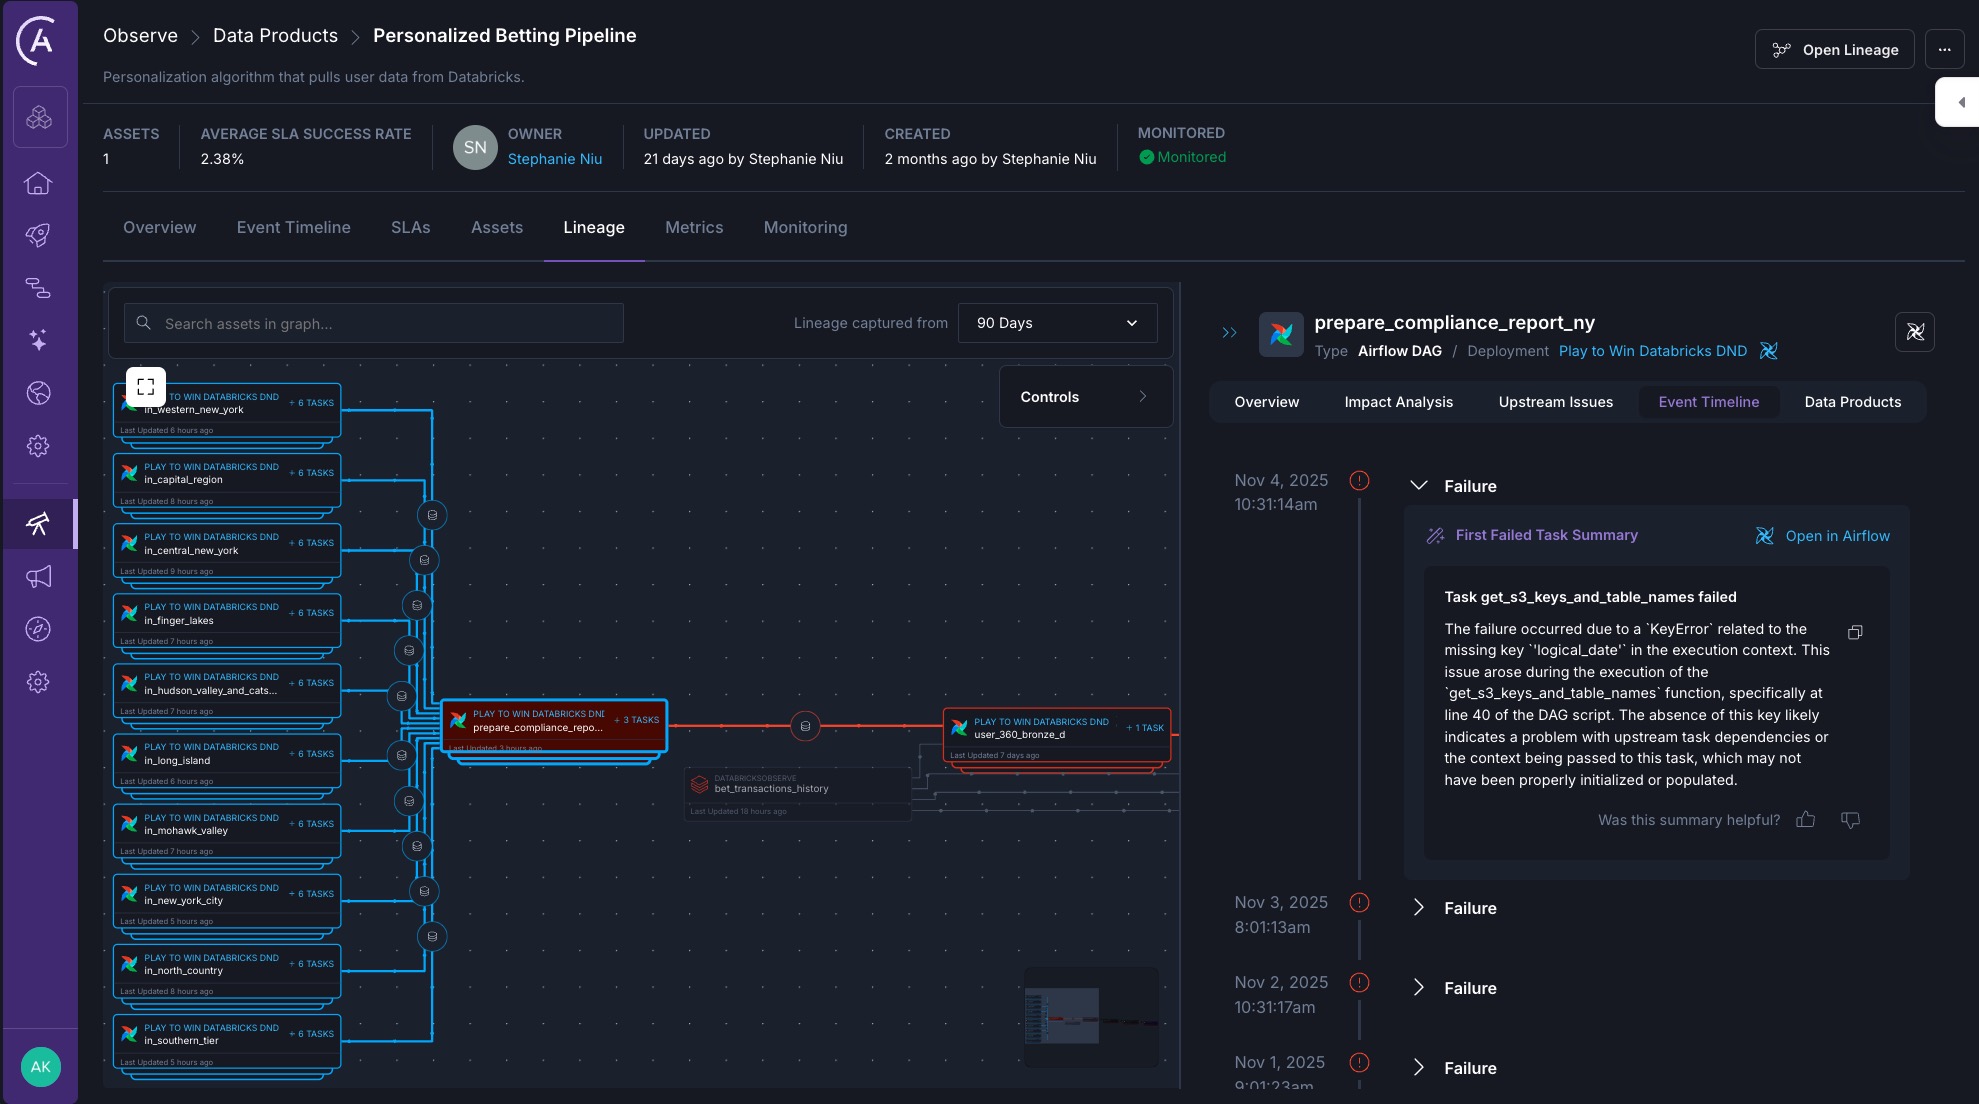This screenshot has width=1979, height=1104.
Task: Open the rocket icon in sidebar
Action: 38,235
